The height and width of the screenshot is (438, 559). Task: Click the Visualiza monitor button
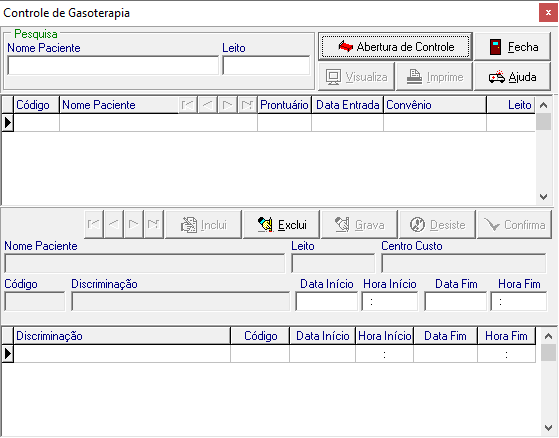[357, 76]
